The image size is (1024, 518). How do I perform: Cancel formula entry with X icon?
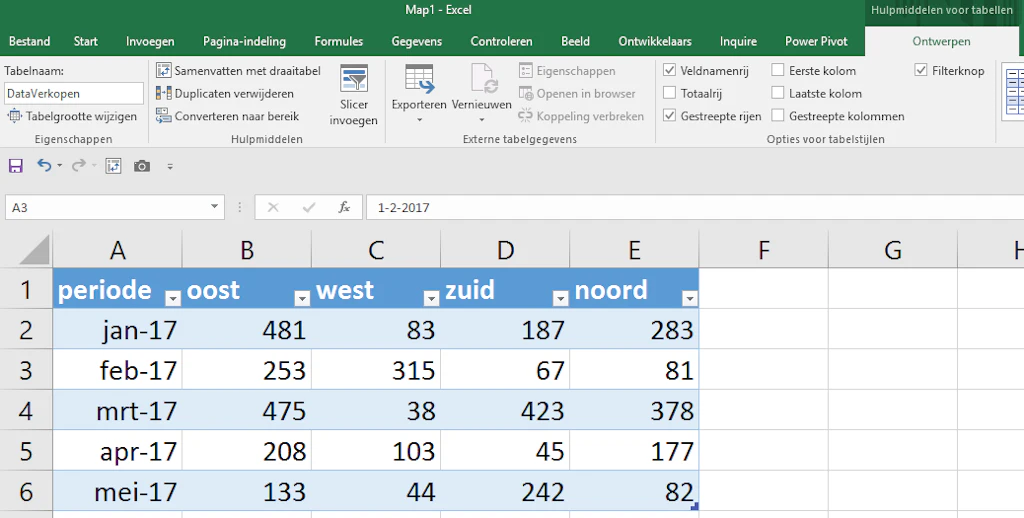click(273, 208)
